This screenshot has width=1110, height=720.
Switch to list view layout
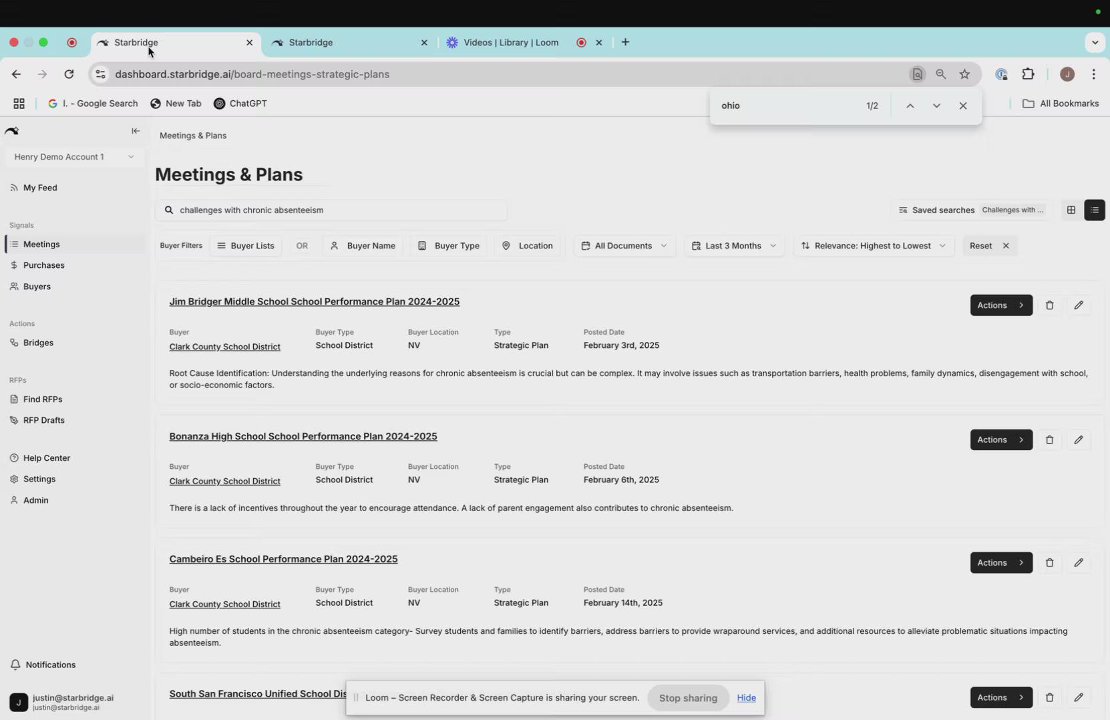click(x=1094, y=210)
